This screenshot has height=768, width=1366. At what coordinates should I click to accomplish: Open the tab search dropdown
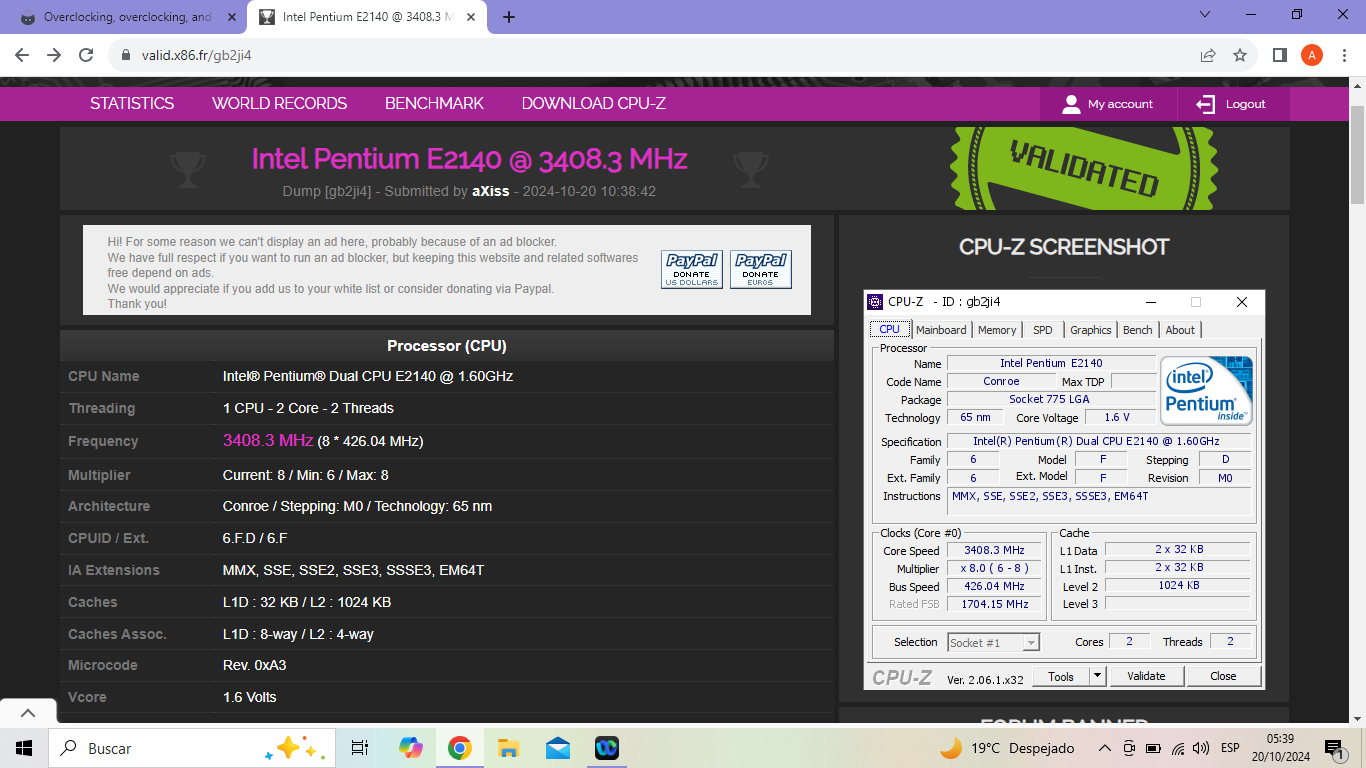click(x=1205, y=15)
